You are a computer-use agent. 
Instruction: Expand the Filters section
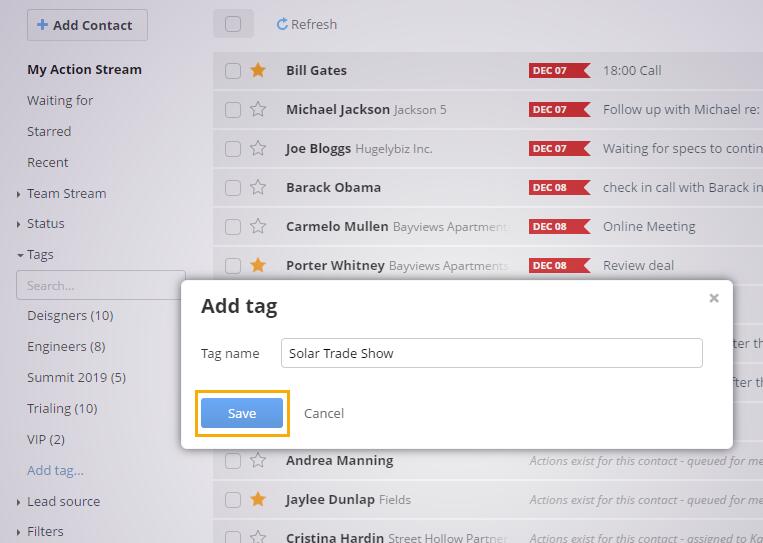pos(18,532)
